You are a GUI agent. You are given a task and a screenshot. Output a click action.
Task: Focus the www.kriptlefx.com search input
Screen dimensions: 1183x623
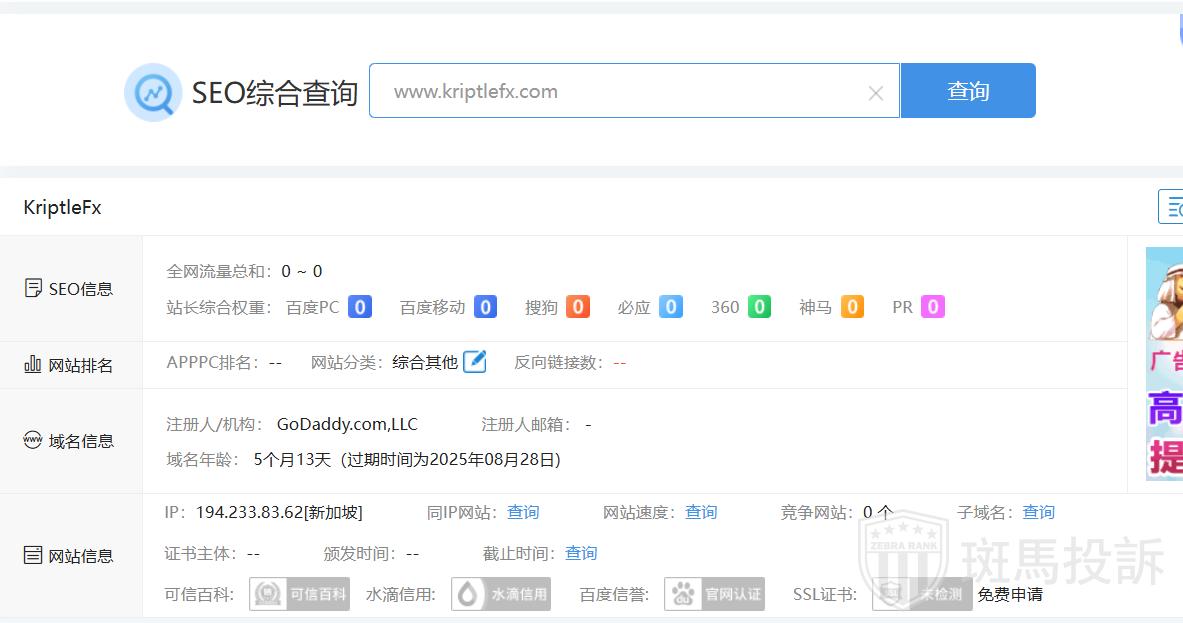point(620,91)
